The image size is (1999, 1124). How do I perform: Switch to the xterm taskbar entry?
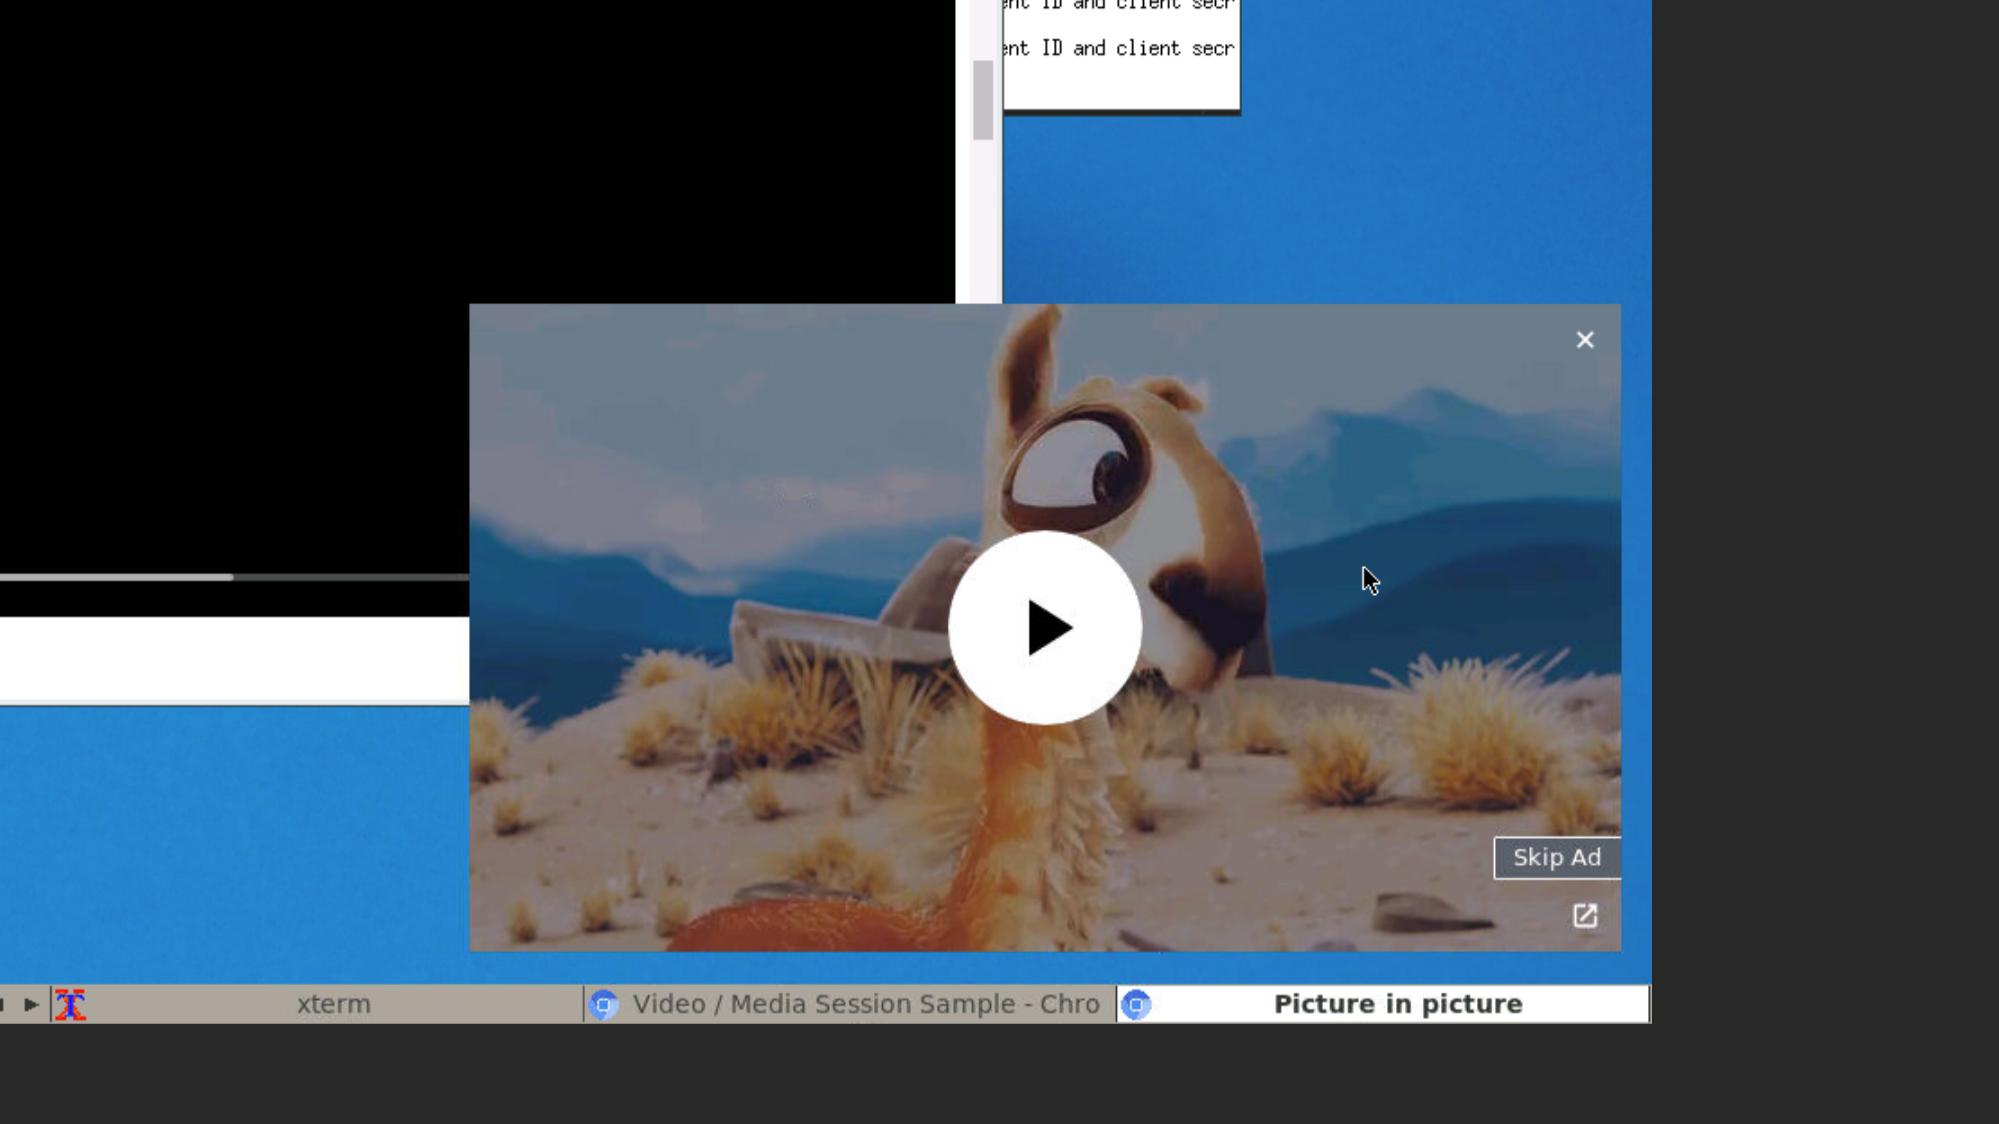click(333, 1004)
